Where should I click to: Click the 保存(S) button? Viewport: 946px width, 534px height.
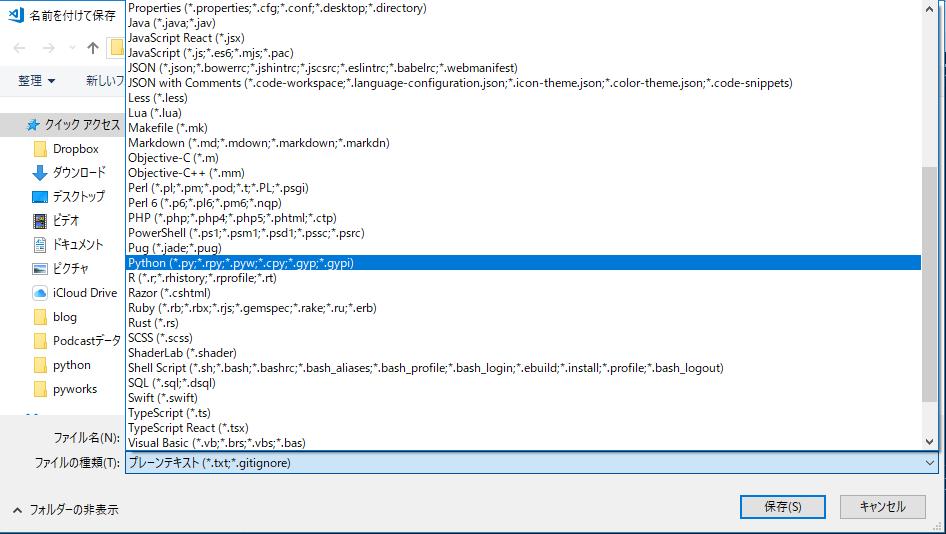(783, 507)
